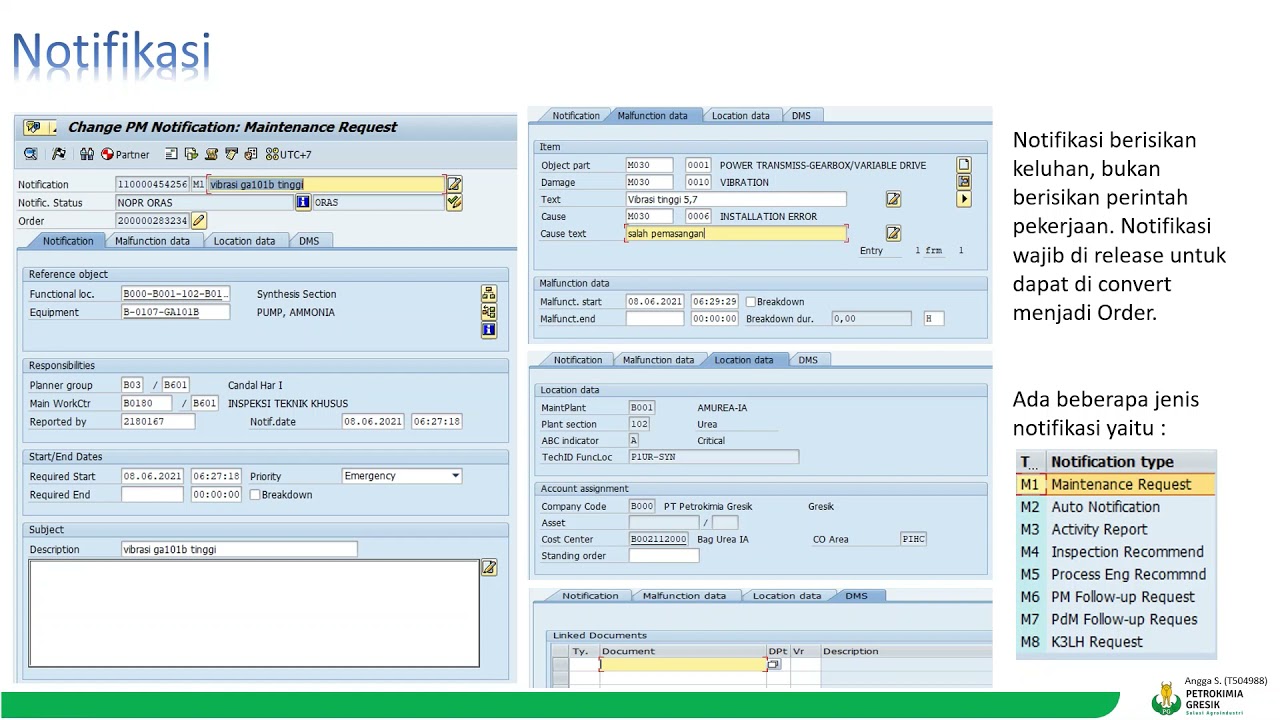The height and width of the screenshot is (720, 1280).
Task: Click the Cost Center field B002112000
Action: click(658, 539)
